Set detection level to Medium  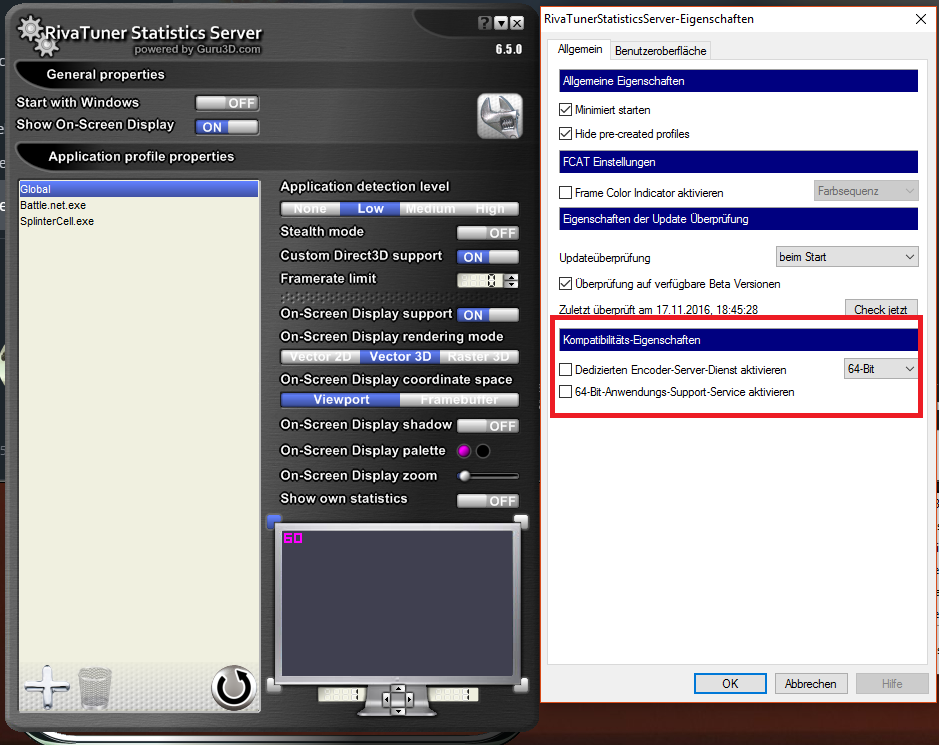click(x=430, y=209)
